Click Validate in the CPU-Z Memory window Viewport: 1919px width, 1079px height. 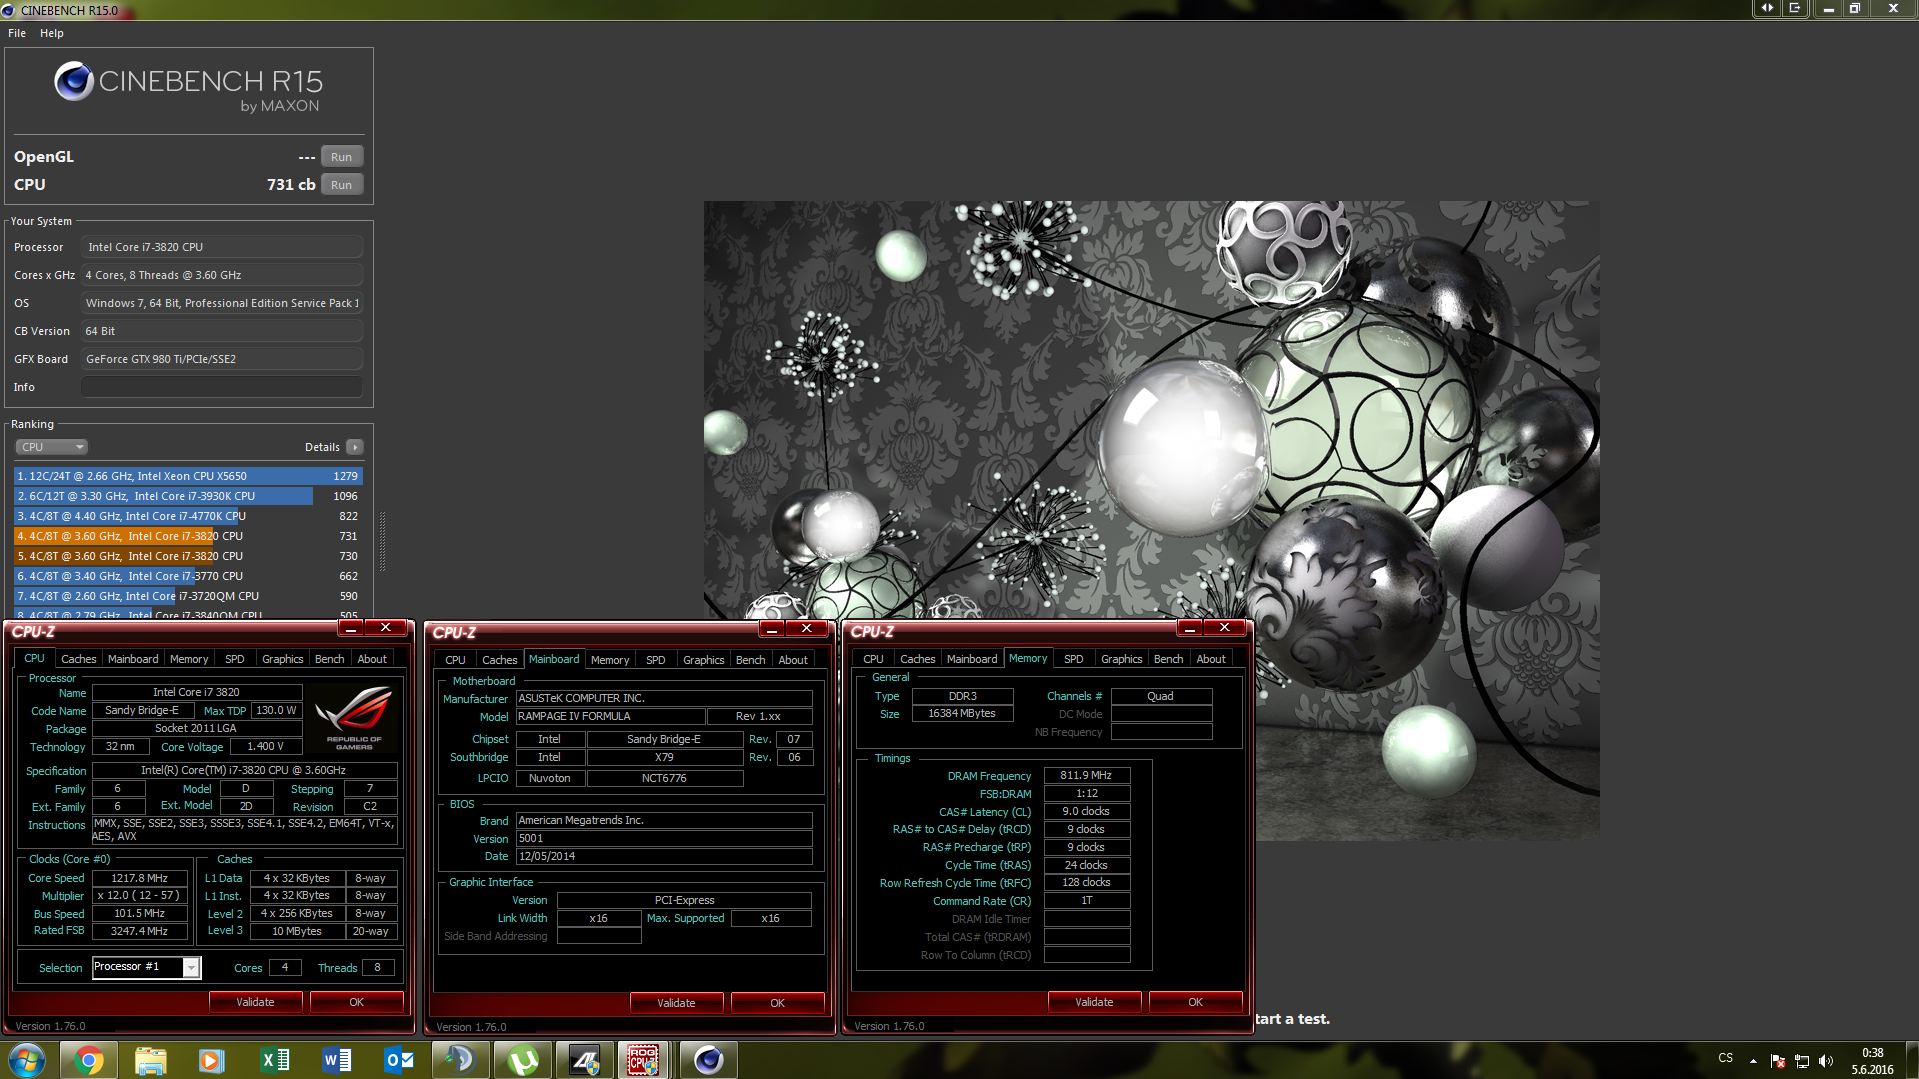click(1094, 1002)
